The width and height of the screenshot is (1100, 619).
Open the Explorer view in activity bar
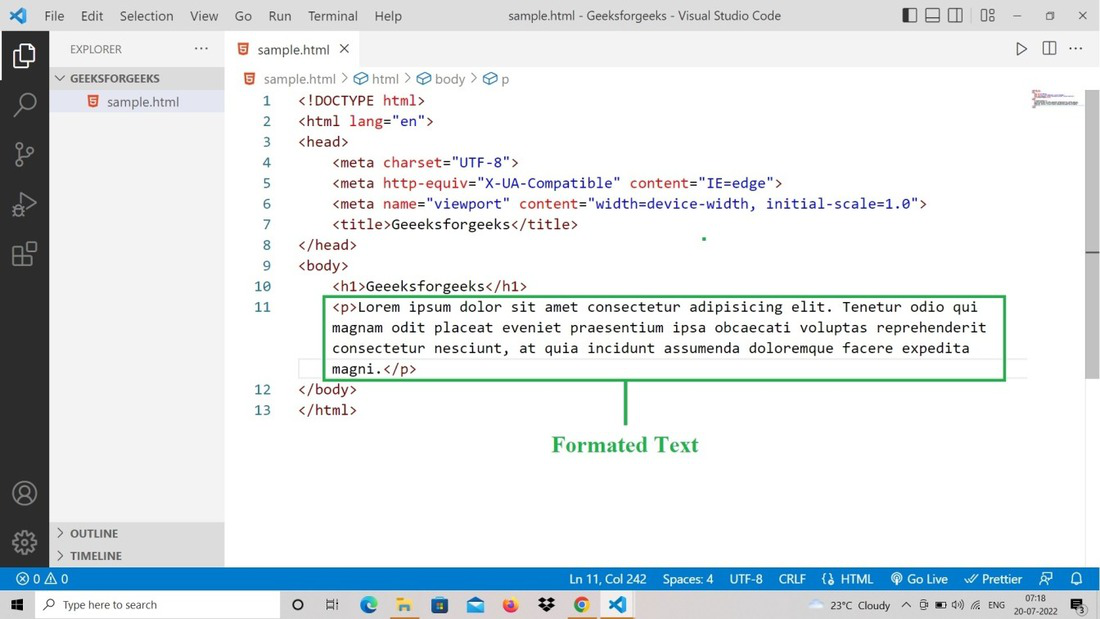[x=24, y=55]
